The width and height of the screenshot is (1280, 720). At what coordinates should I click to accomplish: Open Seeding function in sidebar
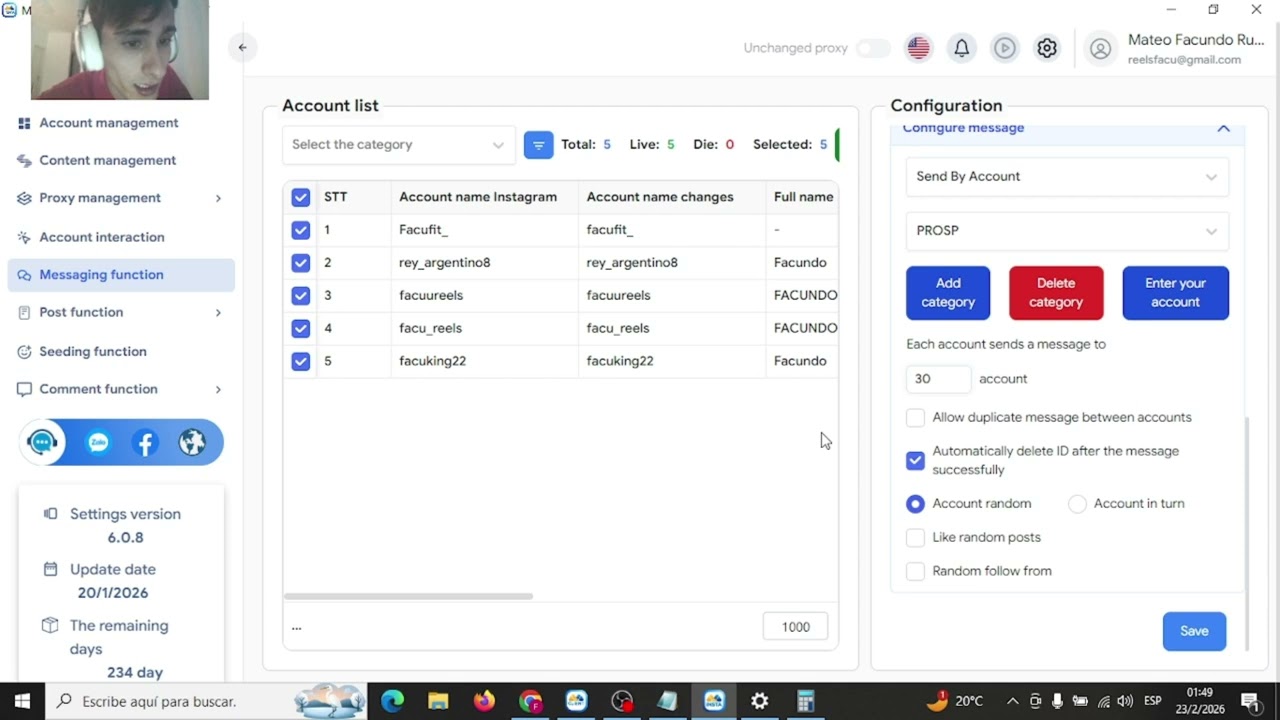click(x=92, y=351)
